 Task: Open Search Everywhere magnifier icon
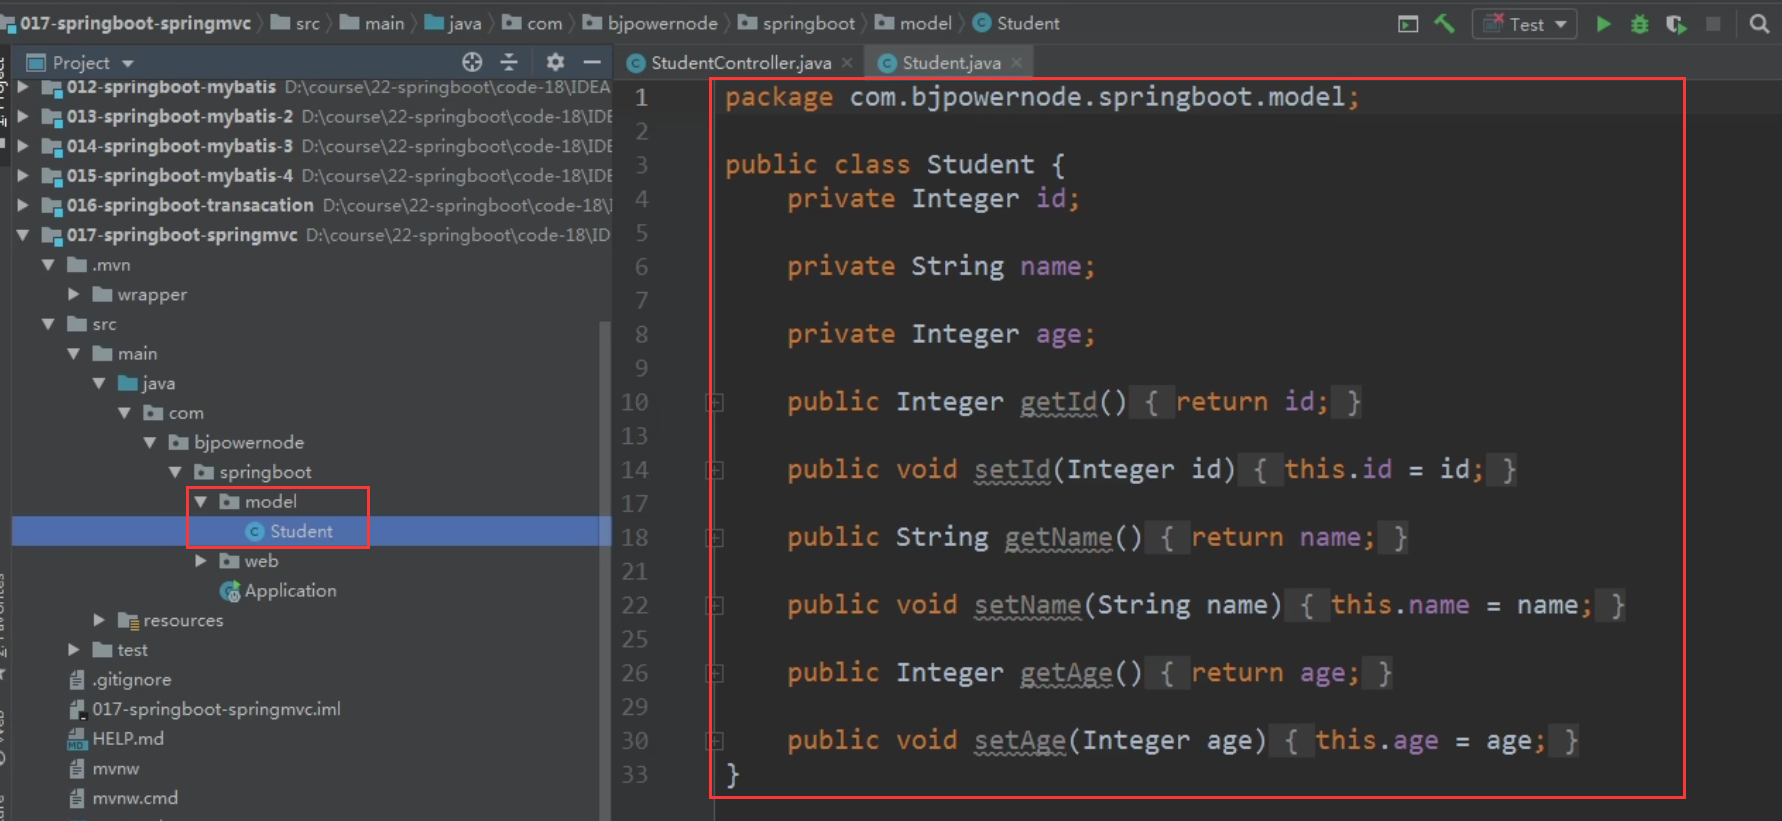tap(1759, 24)
